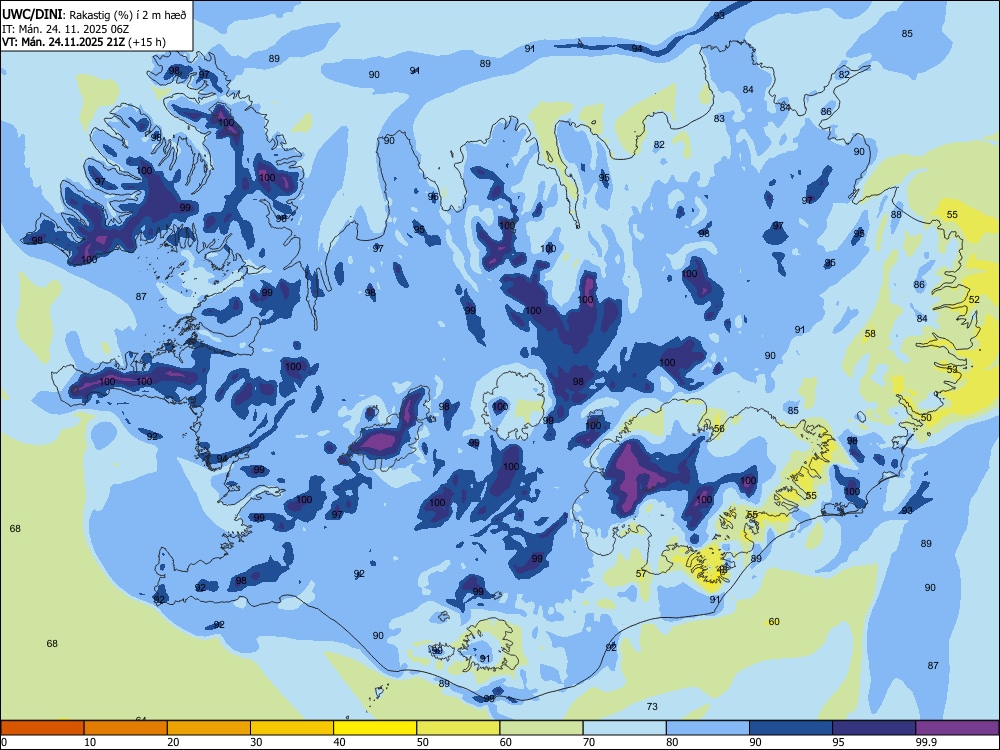
Task: Click the VT valid time line
Action: pos(84,42)
